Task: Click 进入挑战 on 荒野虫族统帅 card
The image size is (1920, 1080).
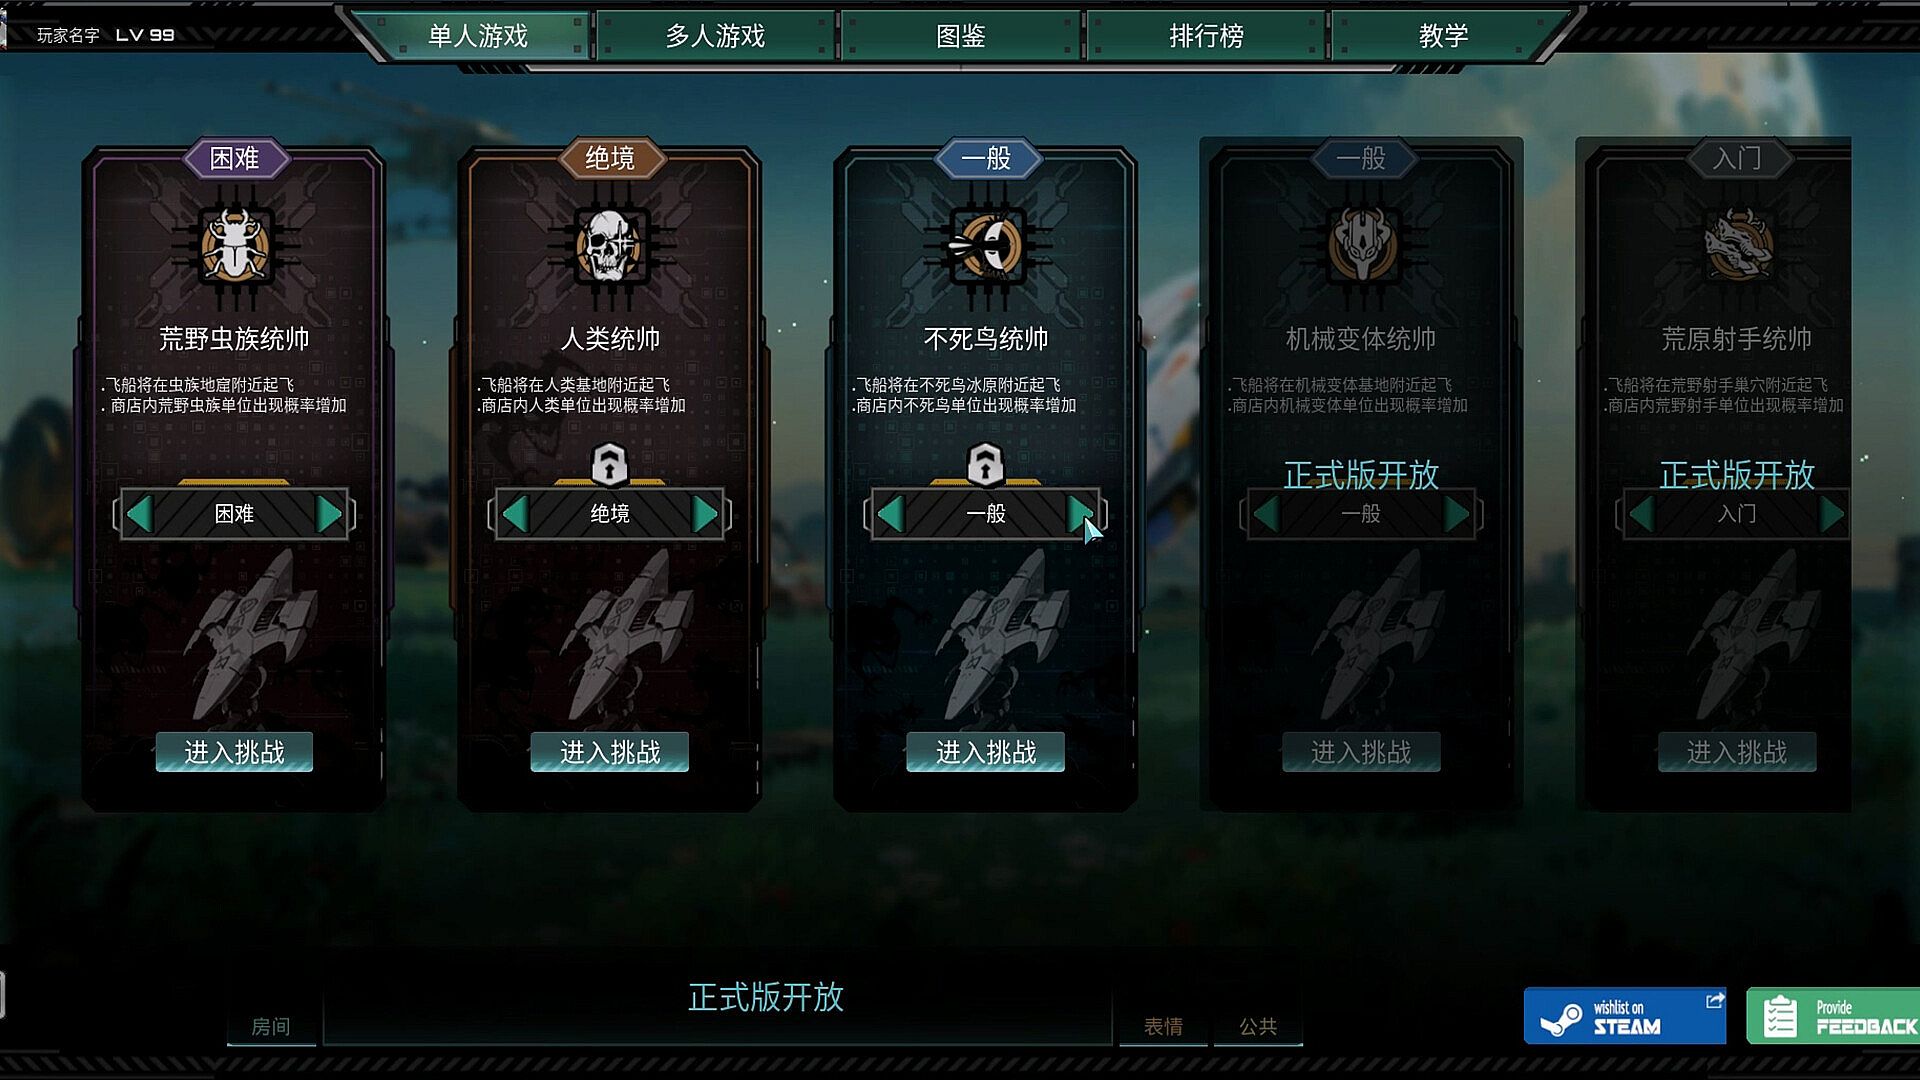Action: 234,752
